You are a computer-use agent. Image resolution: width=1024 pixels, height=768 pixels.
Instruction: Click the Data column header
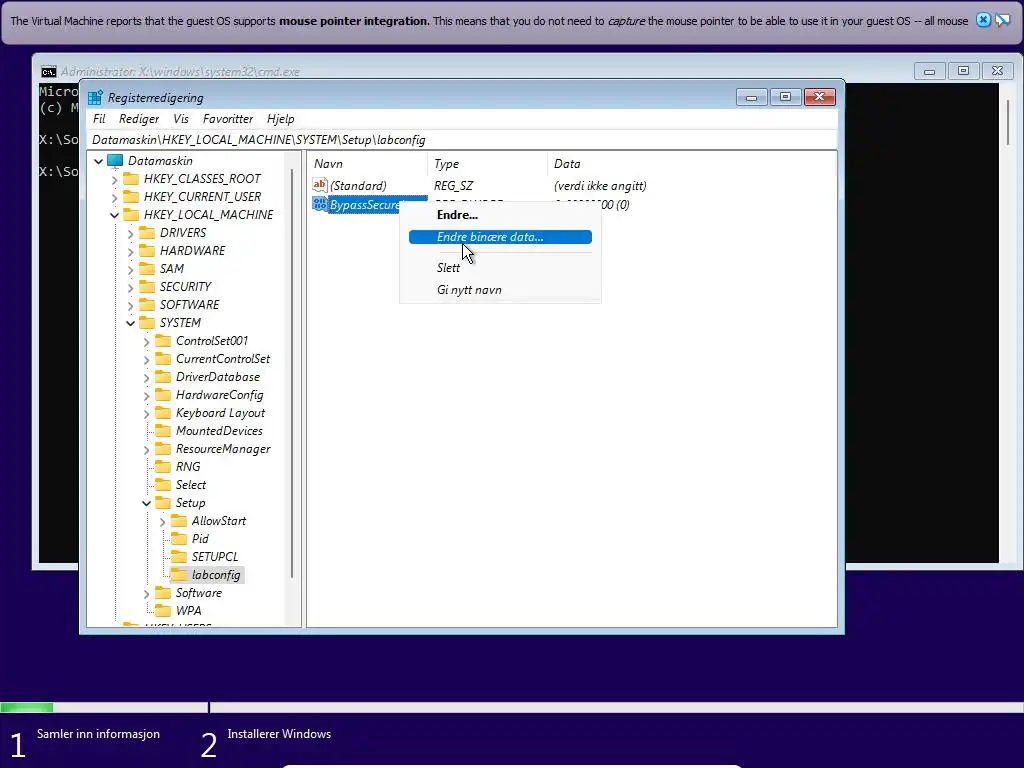[x=691, y=164]
